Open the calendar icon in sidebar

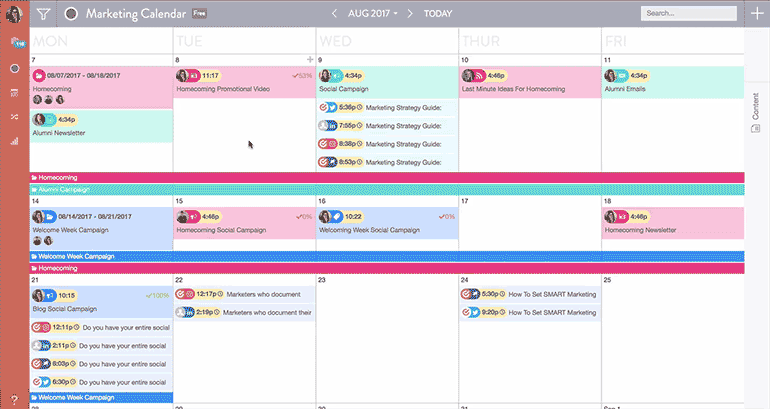15,93
